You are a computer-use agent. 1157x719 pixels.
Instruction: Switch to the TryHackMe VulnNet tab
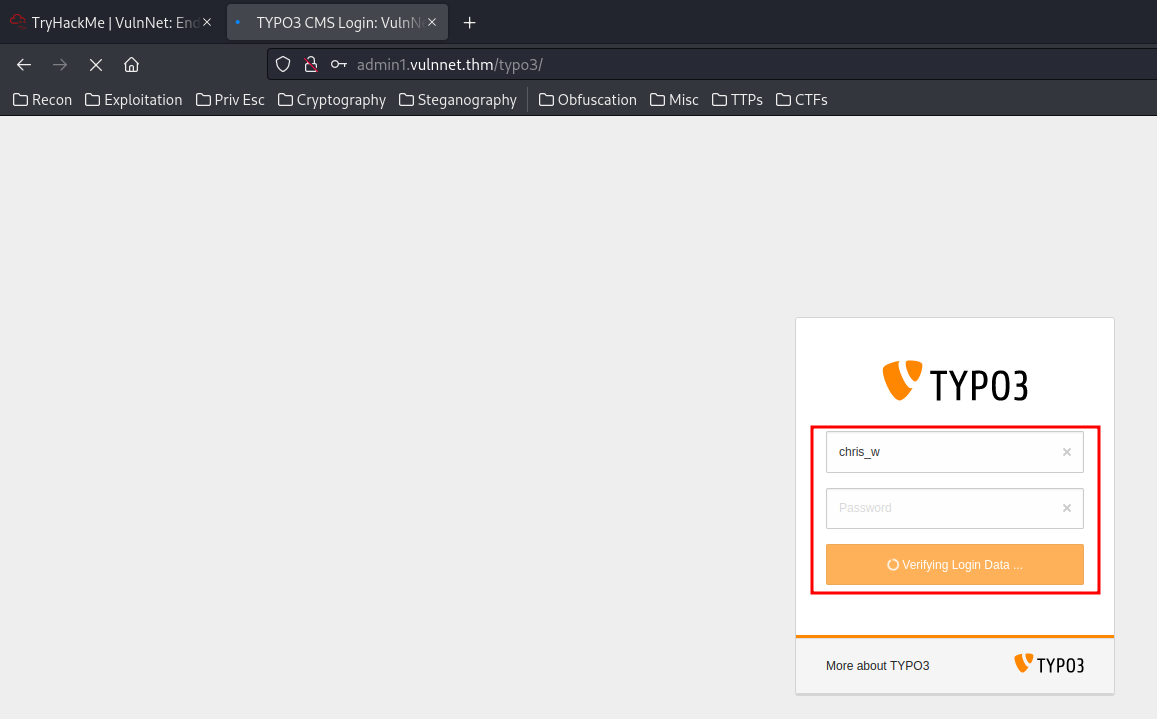pos(112,22)
